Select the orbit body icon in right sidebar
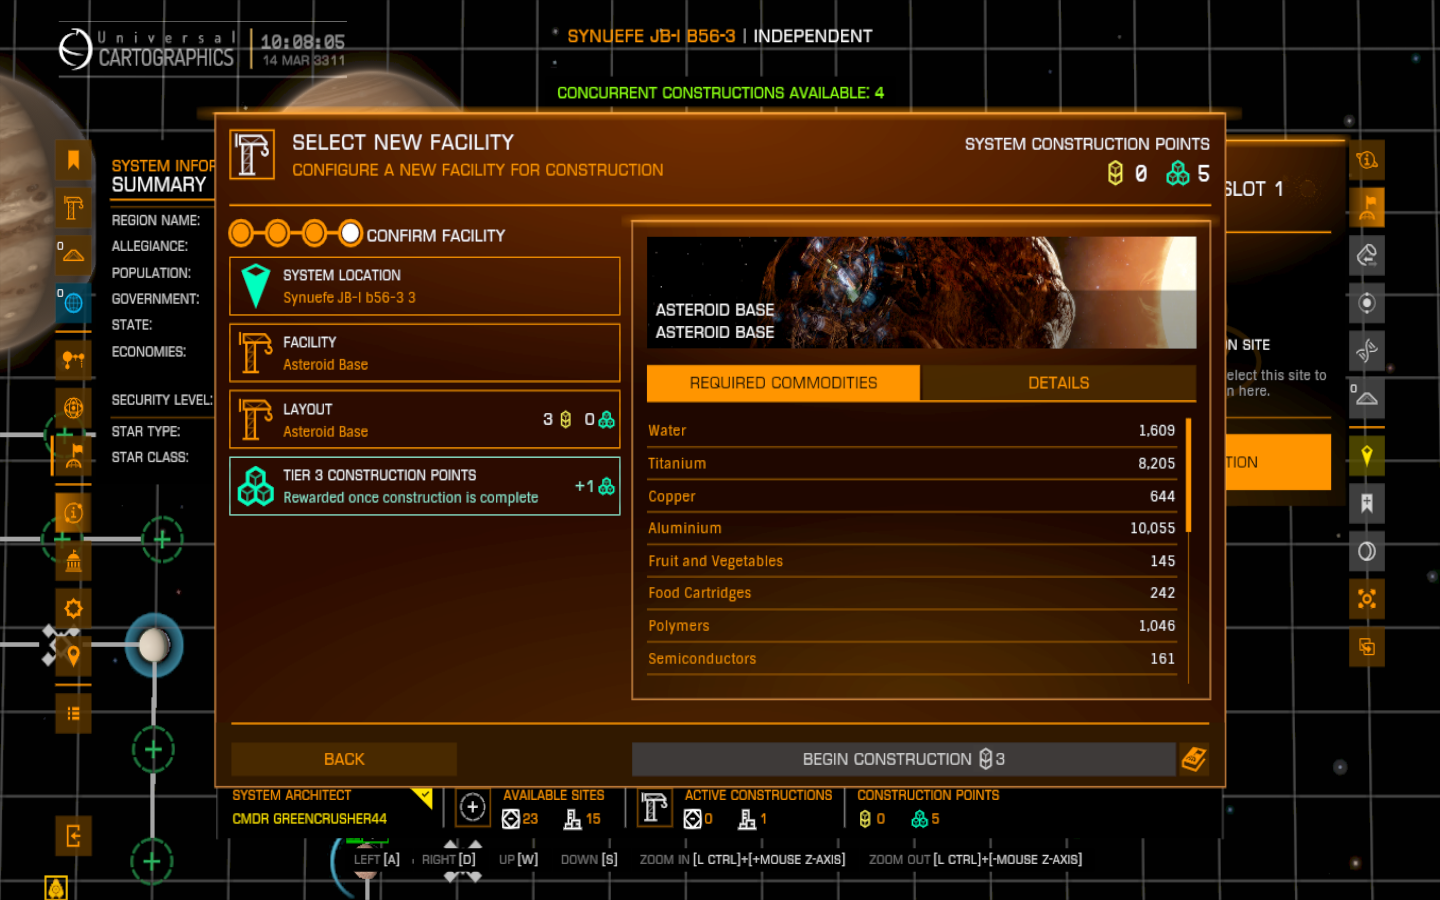The height and width of the screenshot is (900, 1440). tap(1367, 303)
